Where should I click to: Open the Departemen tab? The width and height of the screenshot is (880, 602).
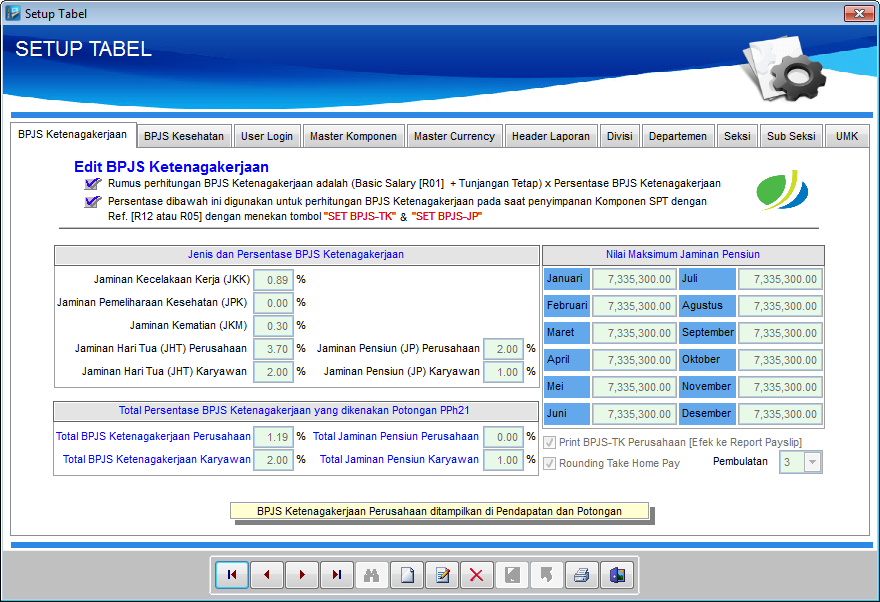677,136
